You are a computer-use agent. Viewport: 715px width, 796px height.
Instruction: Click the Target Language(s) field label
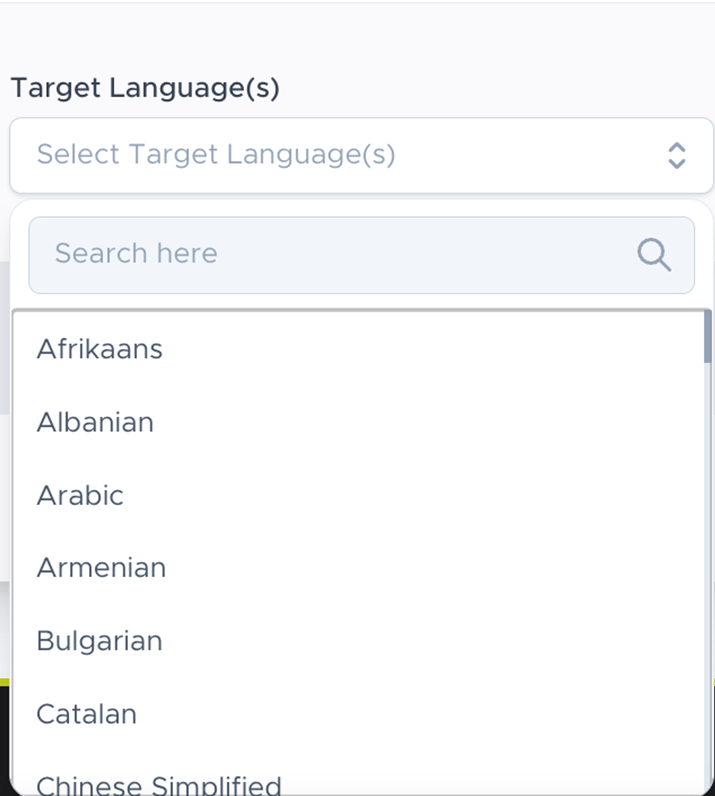tap(145, 88)
